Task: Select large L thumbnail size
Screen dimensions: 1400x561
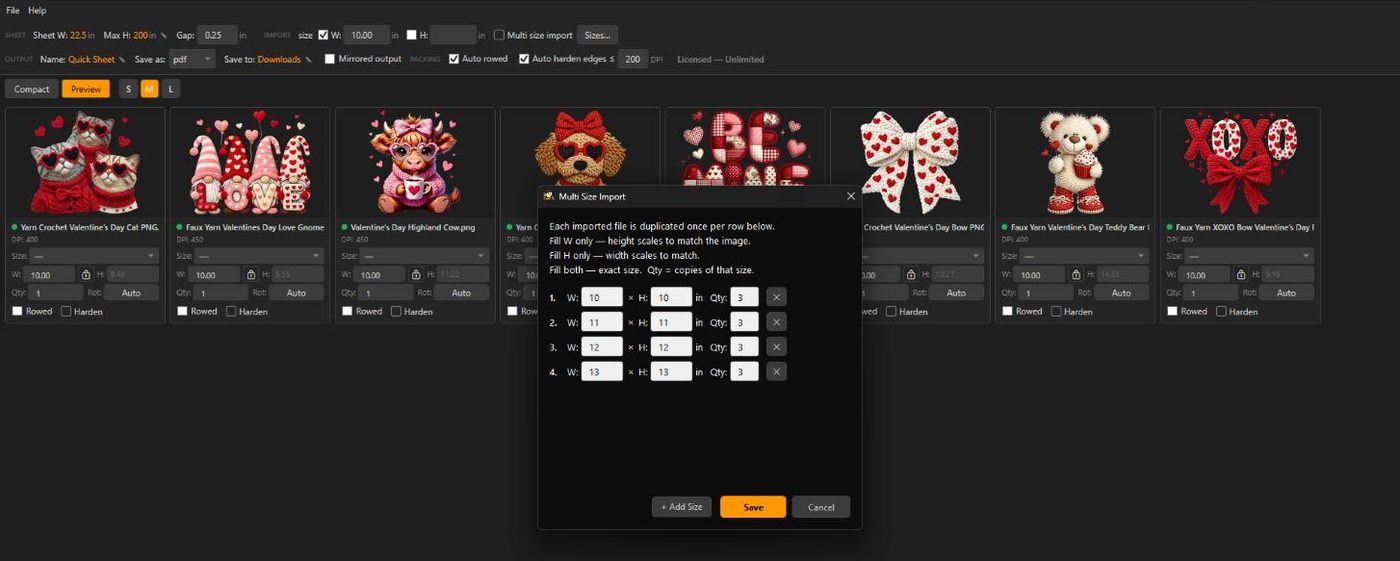Action: (x=170, y=89)
